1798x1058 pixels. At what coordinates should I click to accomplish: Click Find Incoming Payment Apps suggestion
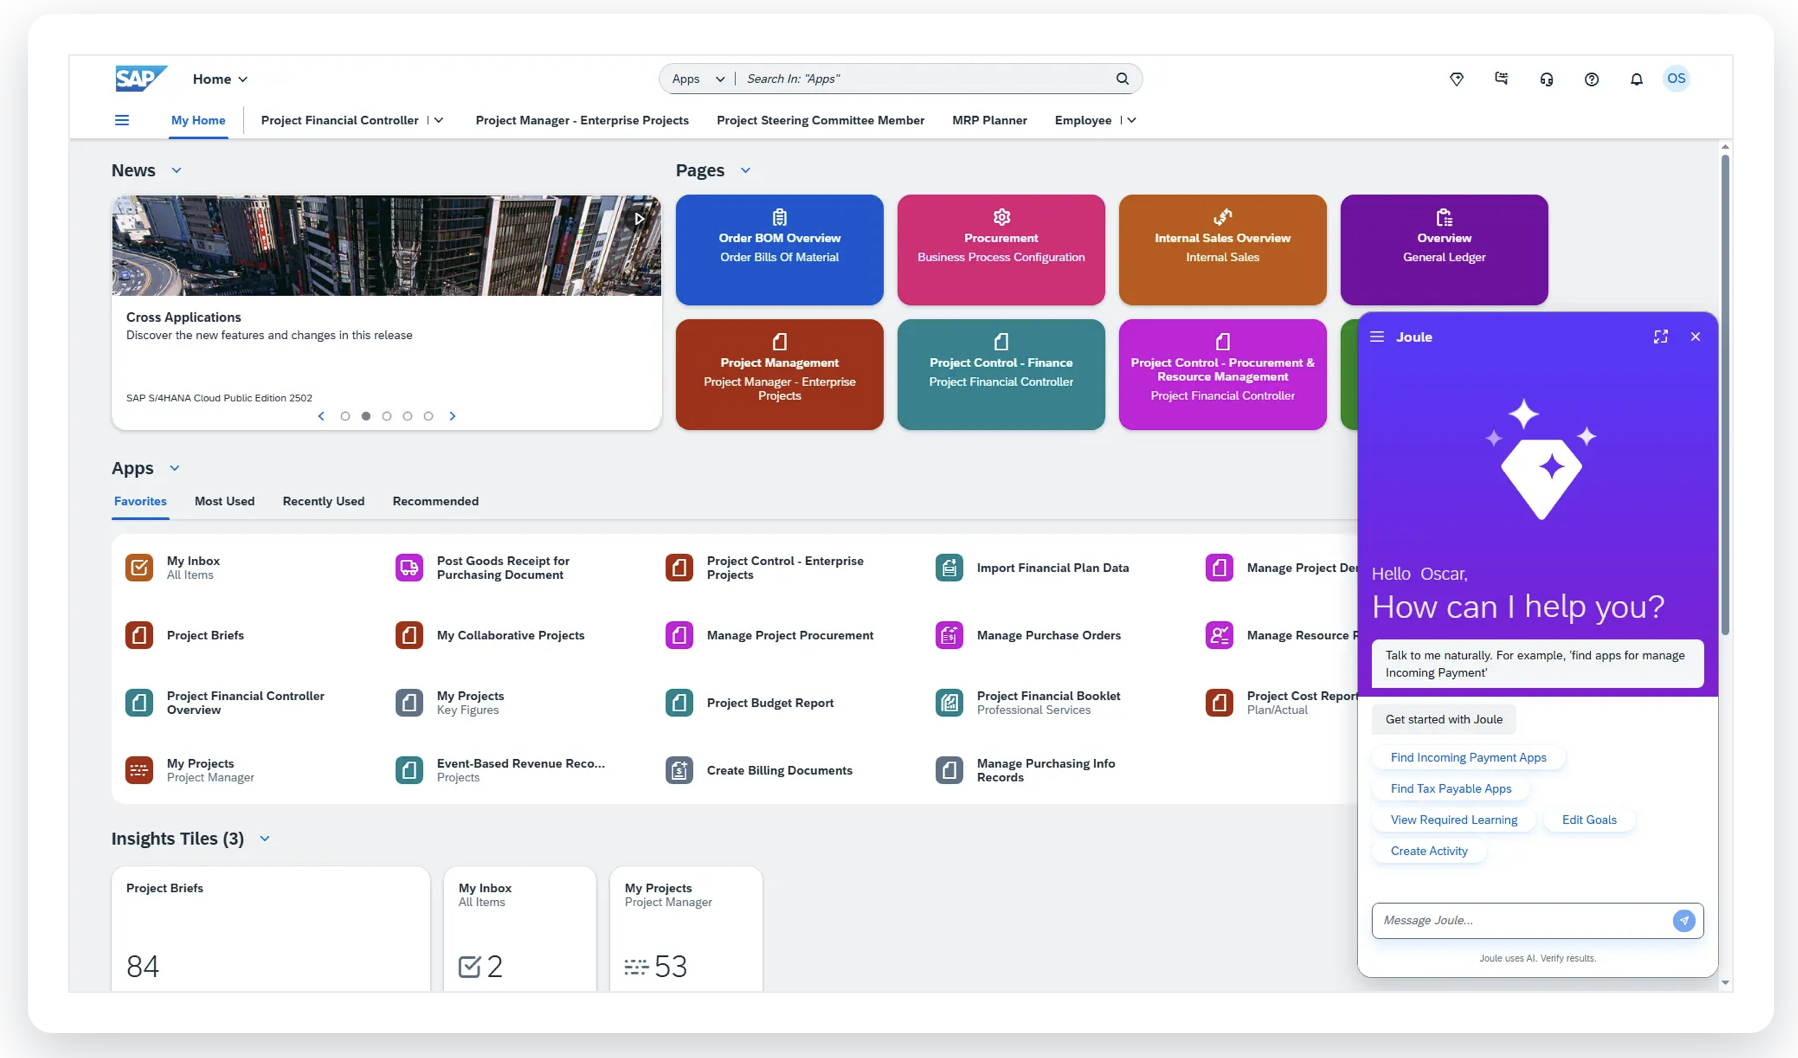[1468, 757]
